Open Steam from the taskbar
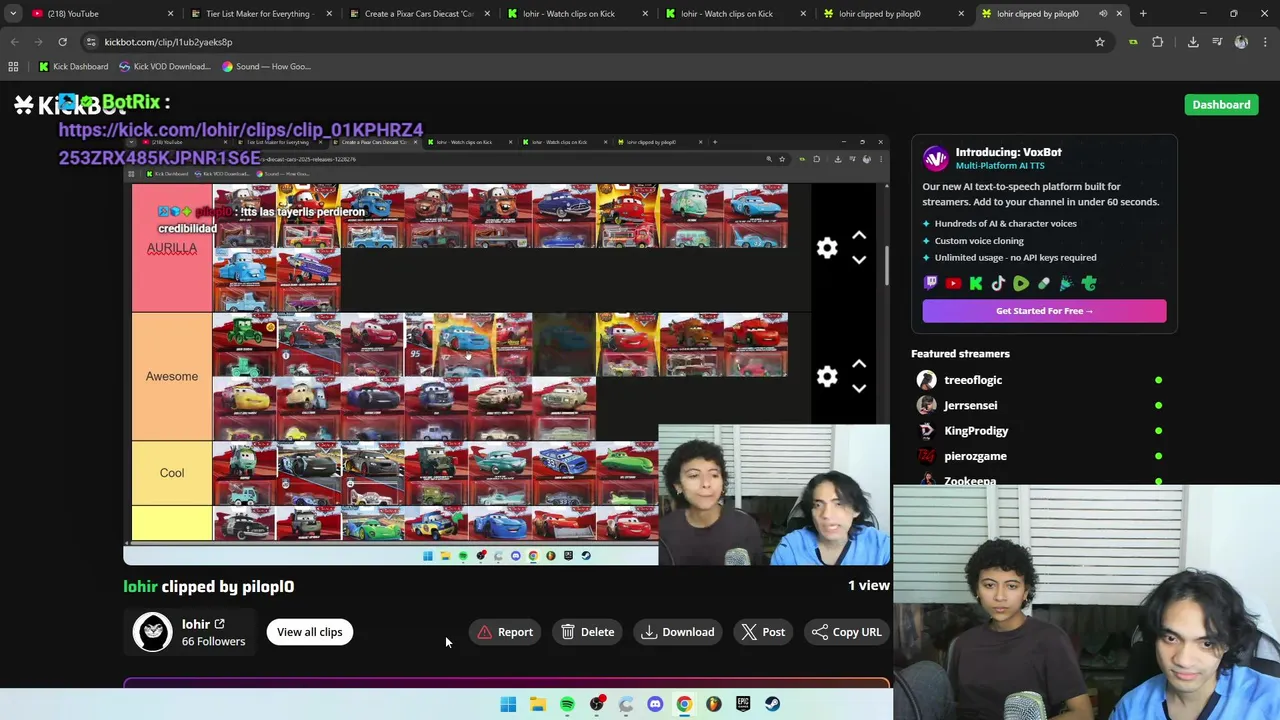Screen dimensions: 1280x720 [x=773, y=704]
